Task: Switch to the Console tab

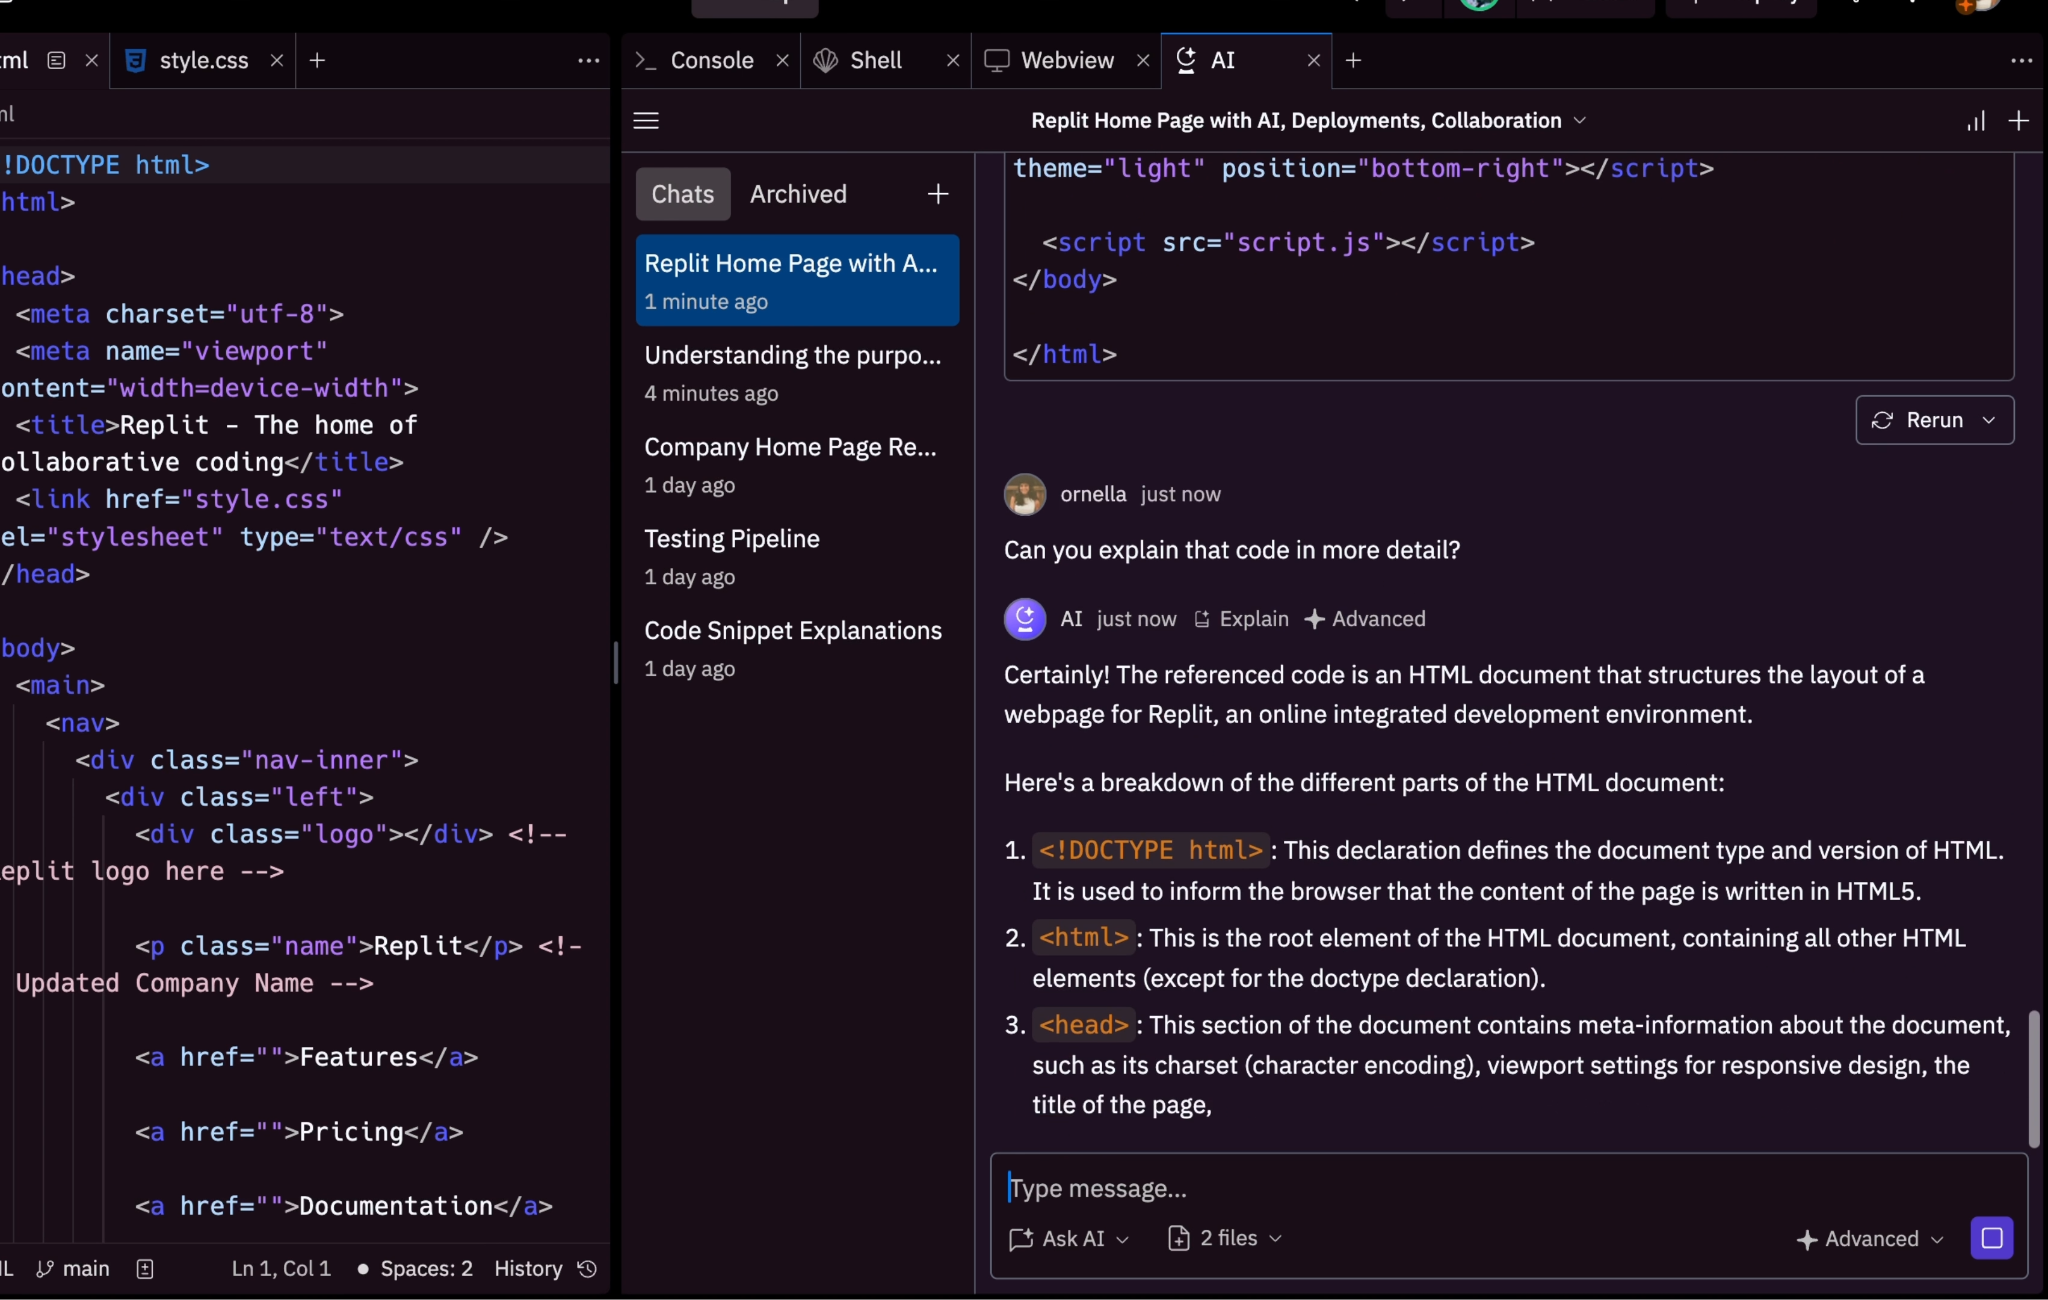Action: click(712, 60)
